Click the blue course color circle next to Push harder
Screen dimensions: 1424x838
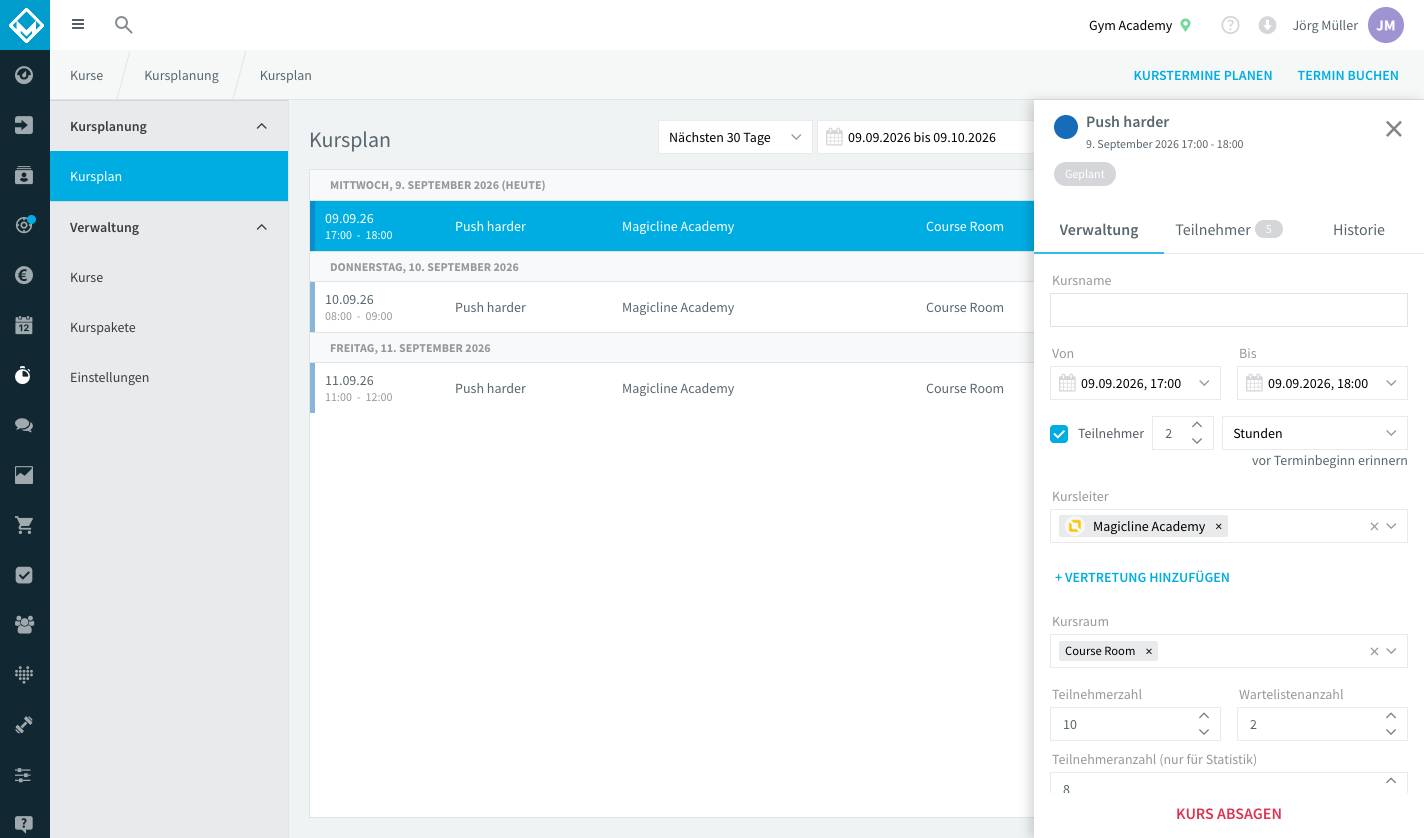pyautogui.click(x=1066, y=127)
